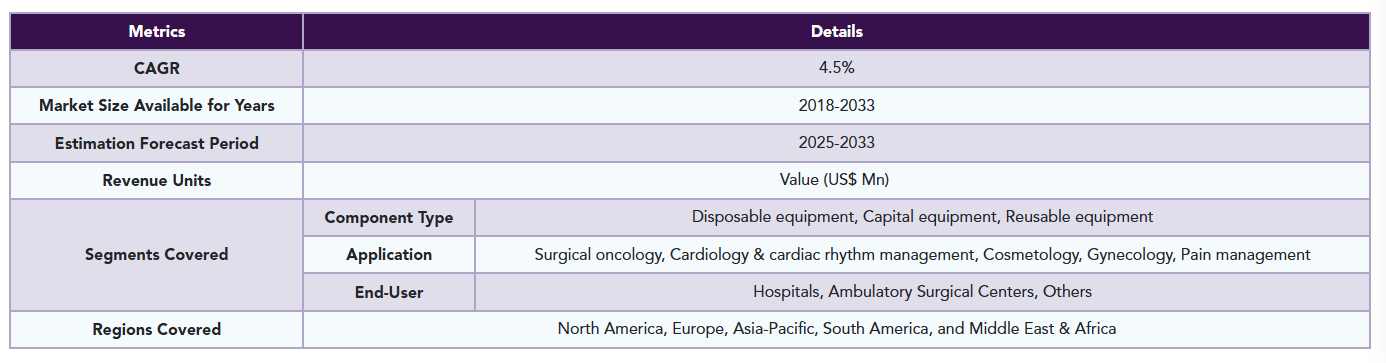Click the Surgical oncology applications text
Screen dimensions: 1386x363
click(923, 254)
